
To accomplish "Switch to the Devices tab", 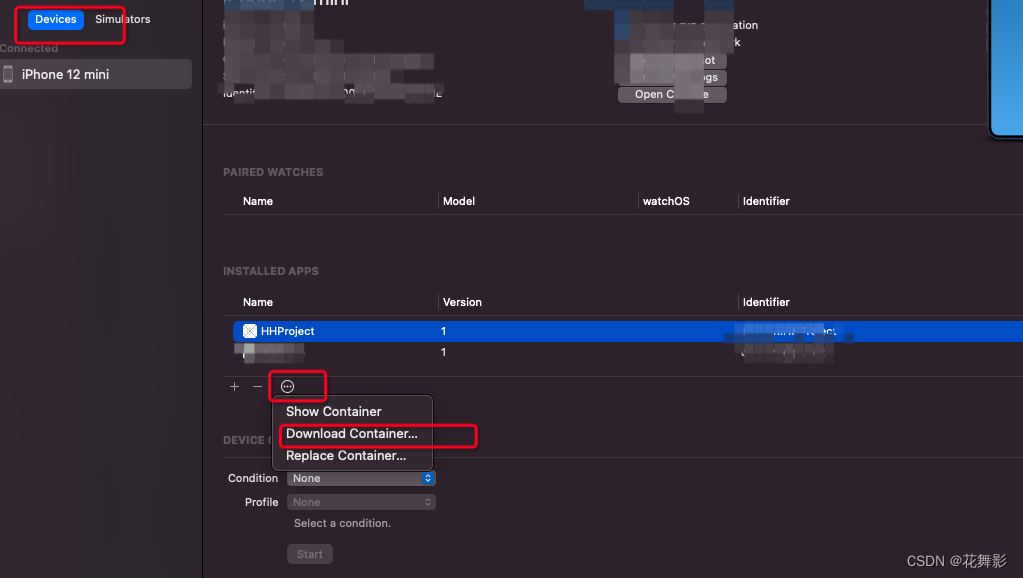I will (x=55, y=20).
